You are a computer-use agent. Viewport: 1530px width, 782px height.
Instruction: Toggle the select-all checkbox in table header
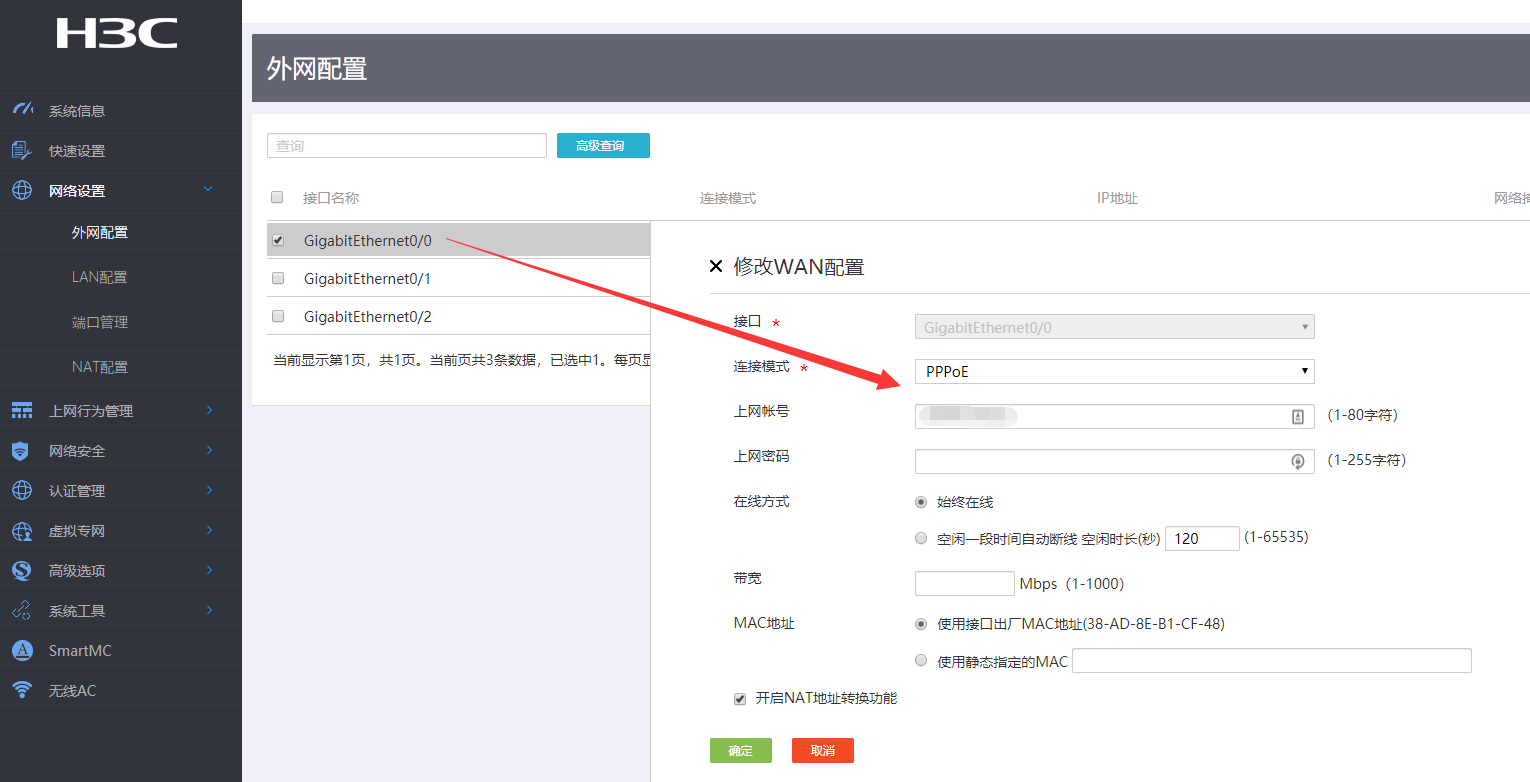(x=277, y=197)
